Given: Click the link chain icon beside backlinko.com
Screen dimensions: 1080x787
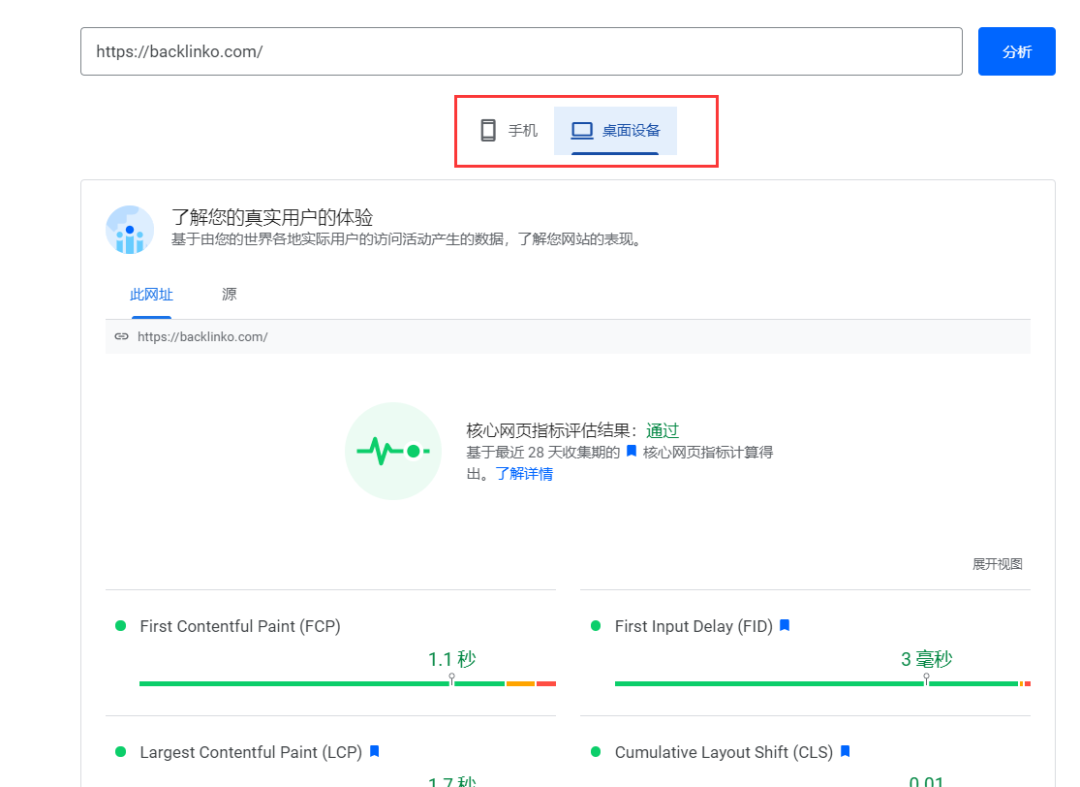Looking at the screenshot, I should coord(122,337).
